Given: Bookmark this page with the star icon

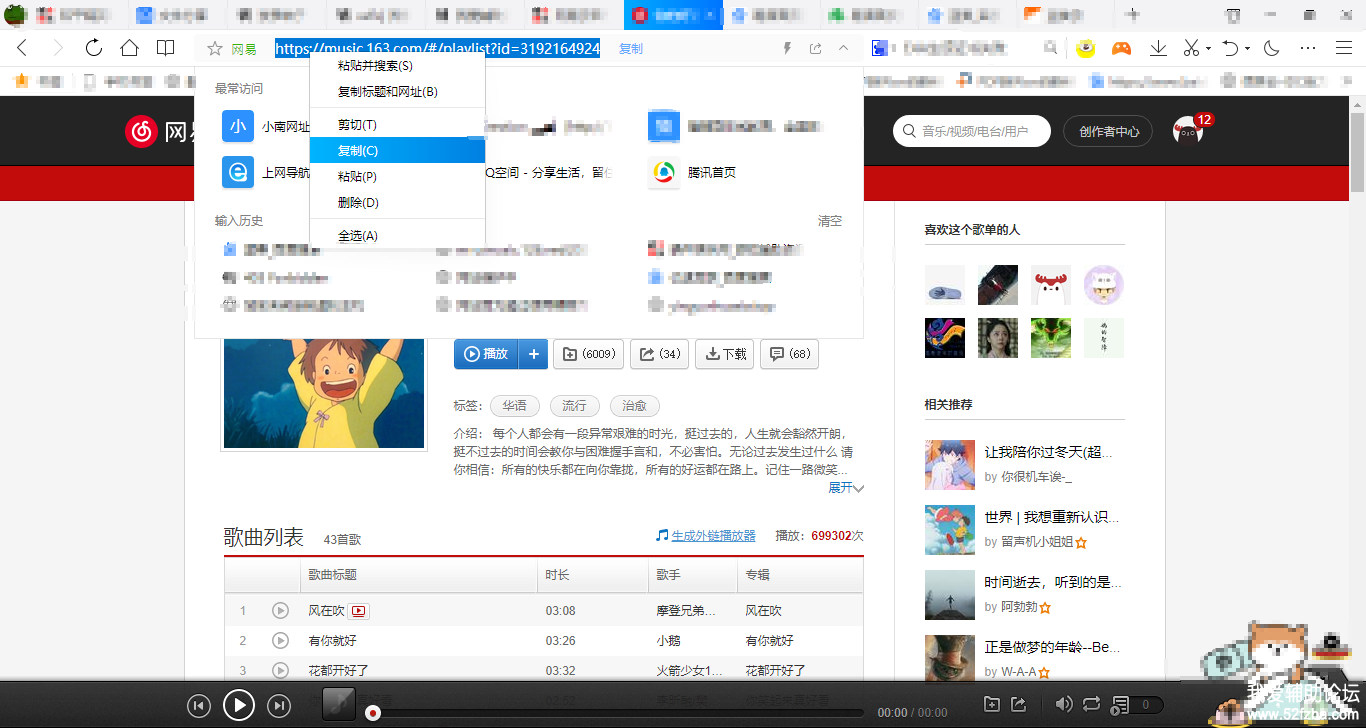Looking at the screenshot, I should 214,49.
